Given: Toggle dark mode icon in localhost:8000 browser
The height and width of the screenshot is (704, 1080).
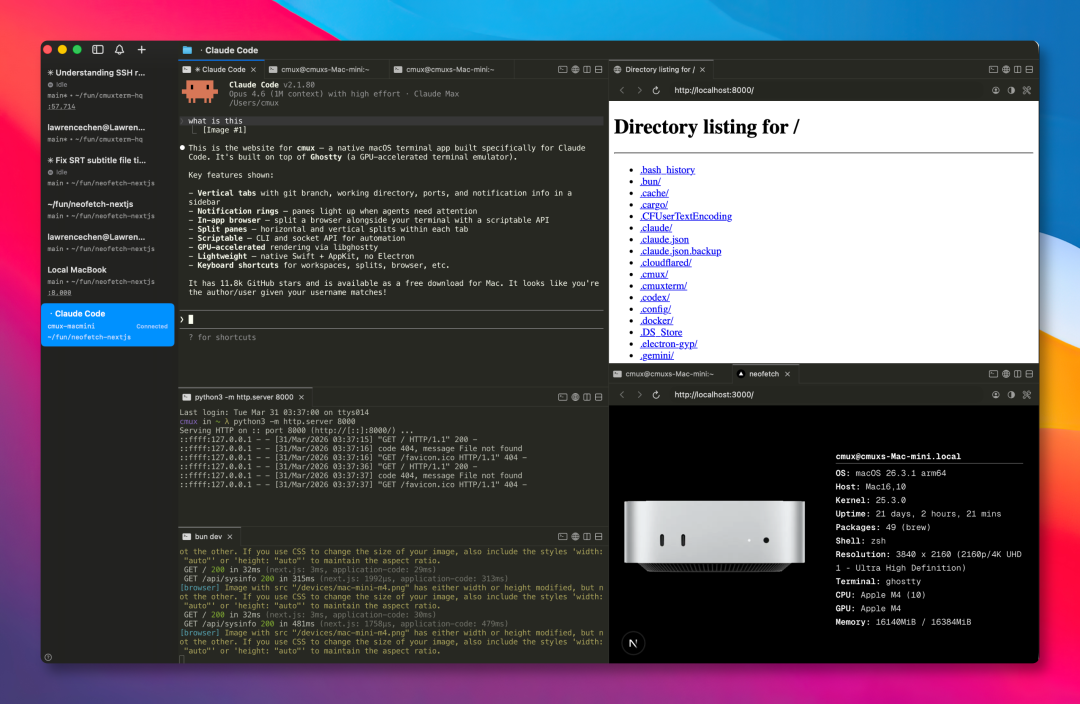Looking at the screenshot, I should 1011,90.
